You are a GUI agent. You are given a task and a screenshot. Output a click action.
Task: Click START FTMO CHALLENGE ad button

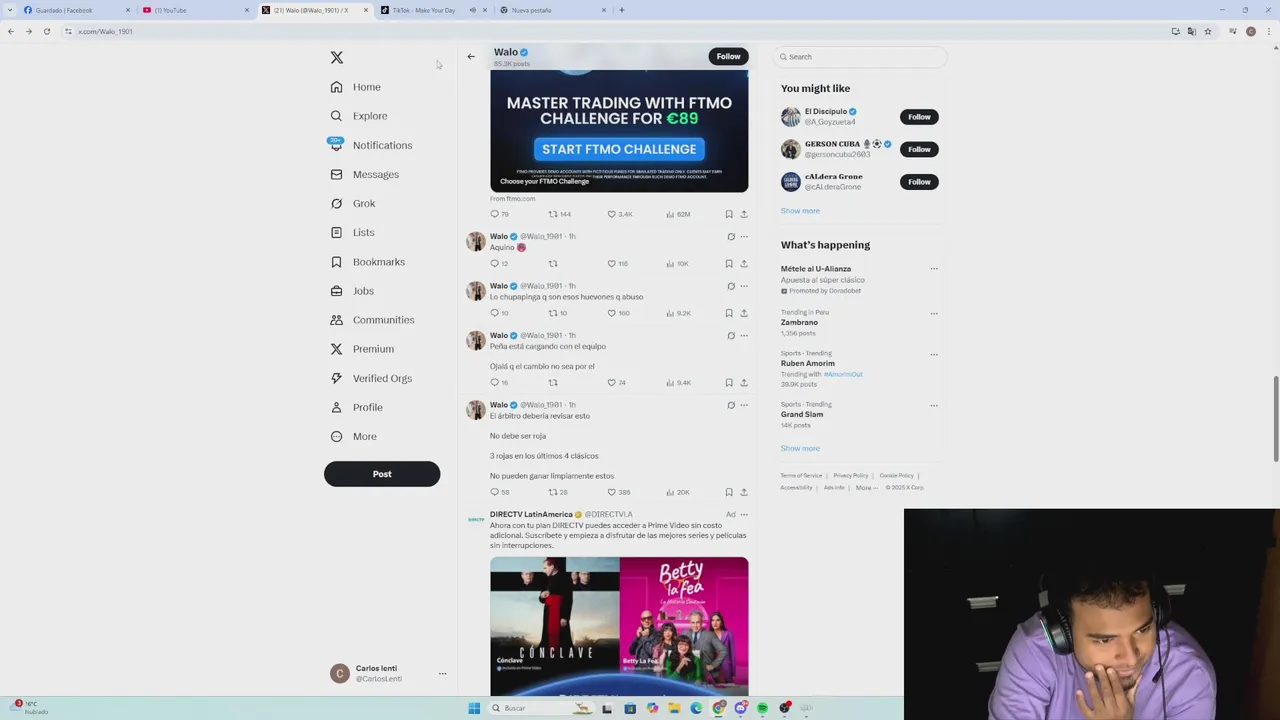[619, 149]
